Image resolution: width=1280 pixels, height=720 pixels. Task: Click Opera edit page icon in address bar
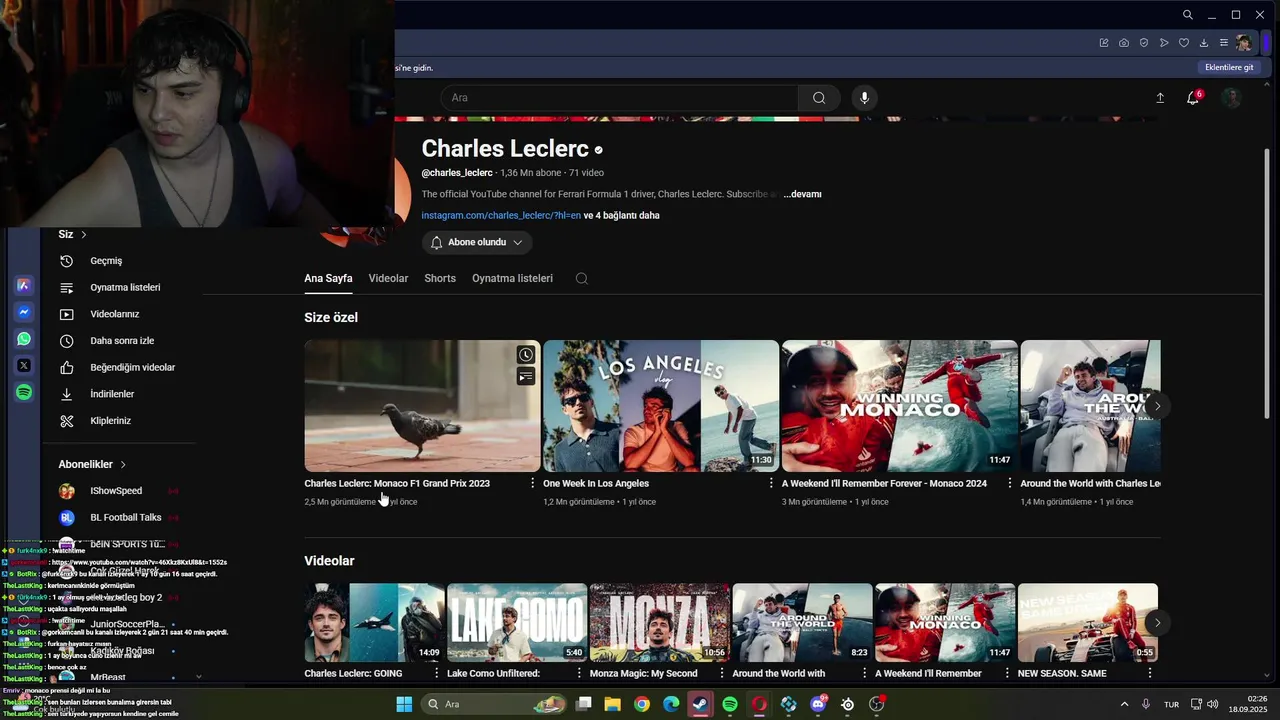pyautogui.click(x=1104, y=43)
